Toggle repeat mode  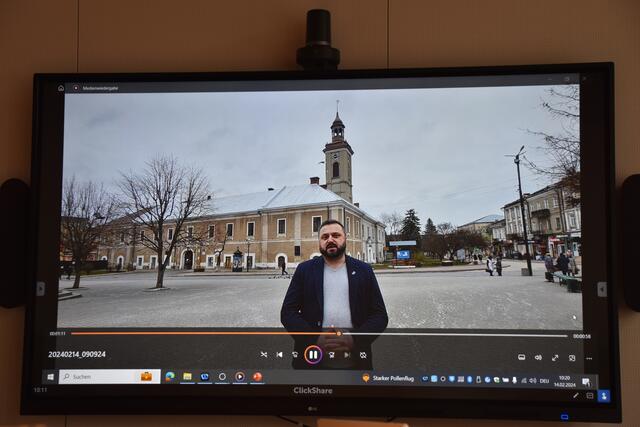pos(363,356)
